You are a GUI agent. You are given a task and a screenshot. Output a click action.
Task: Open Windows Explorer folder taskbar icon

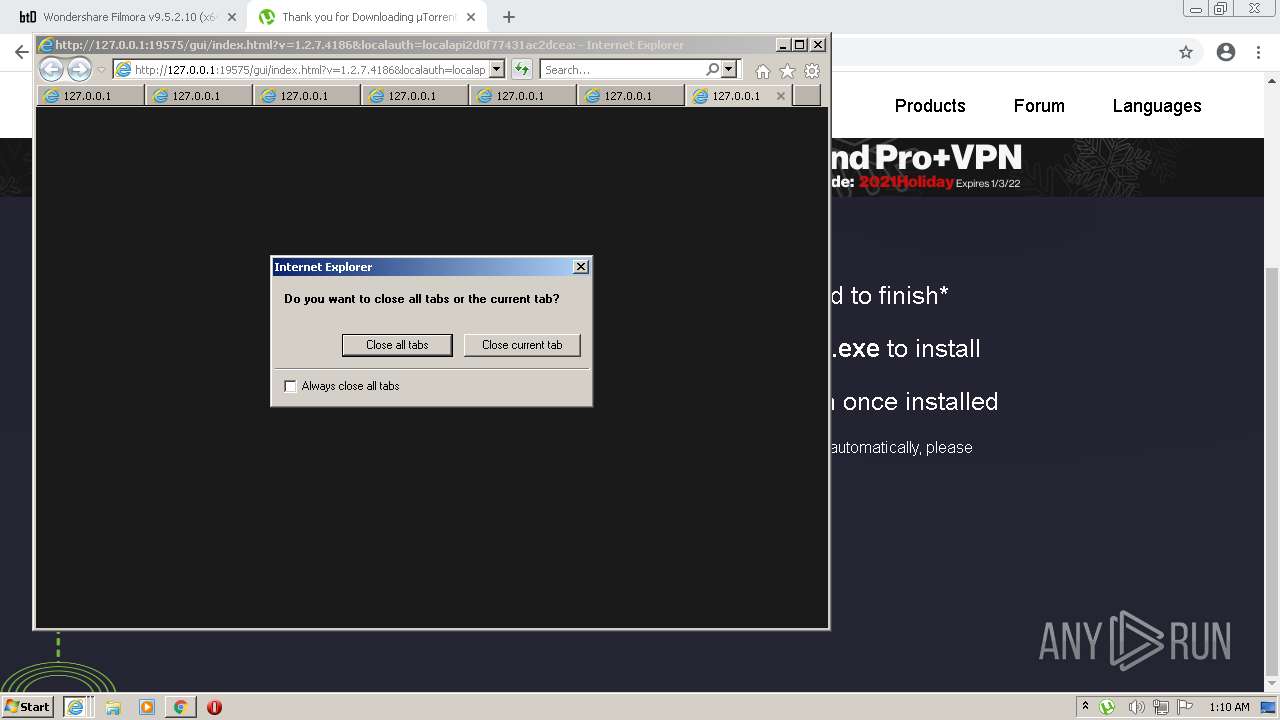[113, 707]
